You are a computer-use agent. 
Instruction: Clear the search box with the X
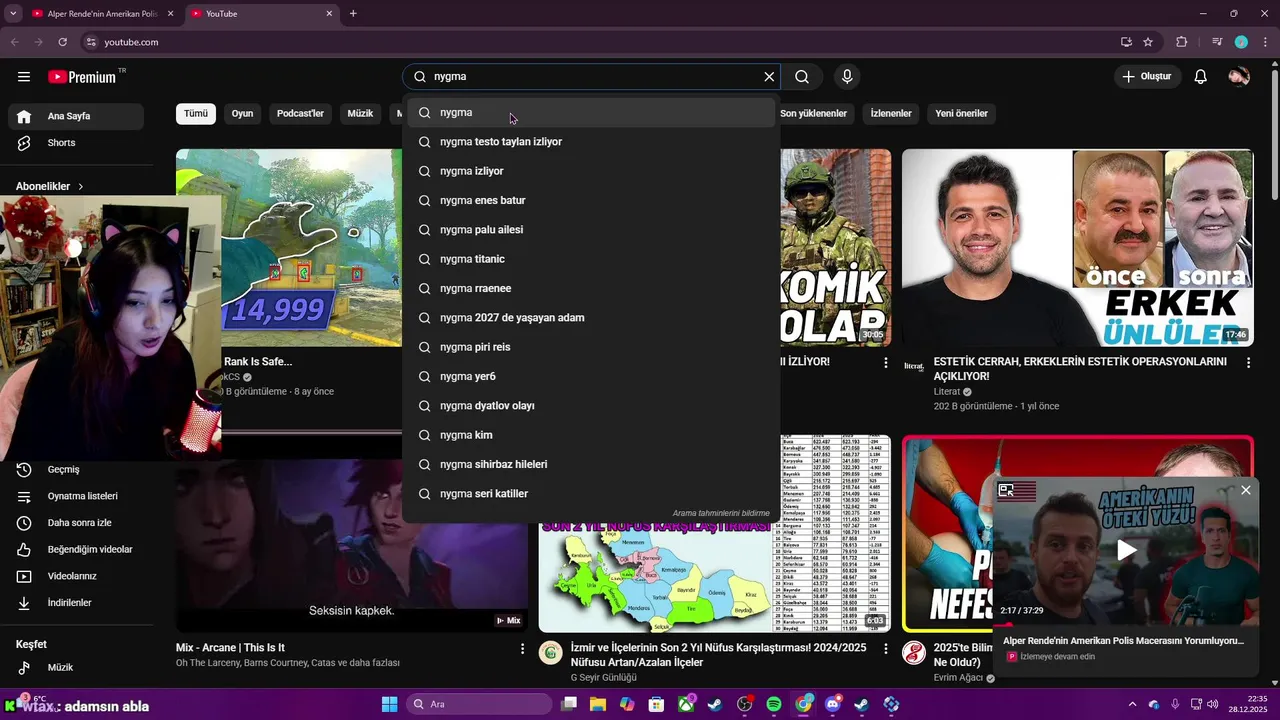coord(769,77)
